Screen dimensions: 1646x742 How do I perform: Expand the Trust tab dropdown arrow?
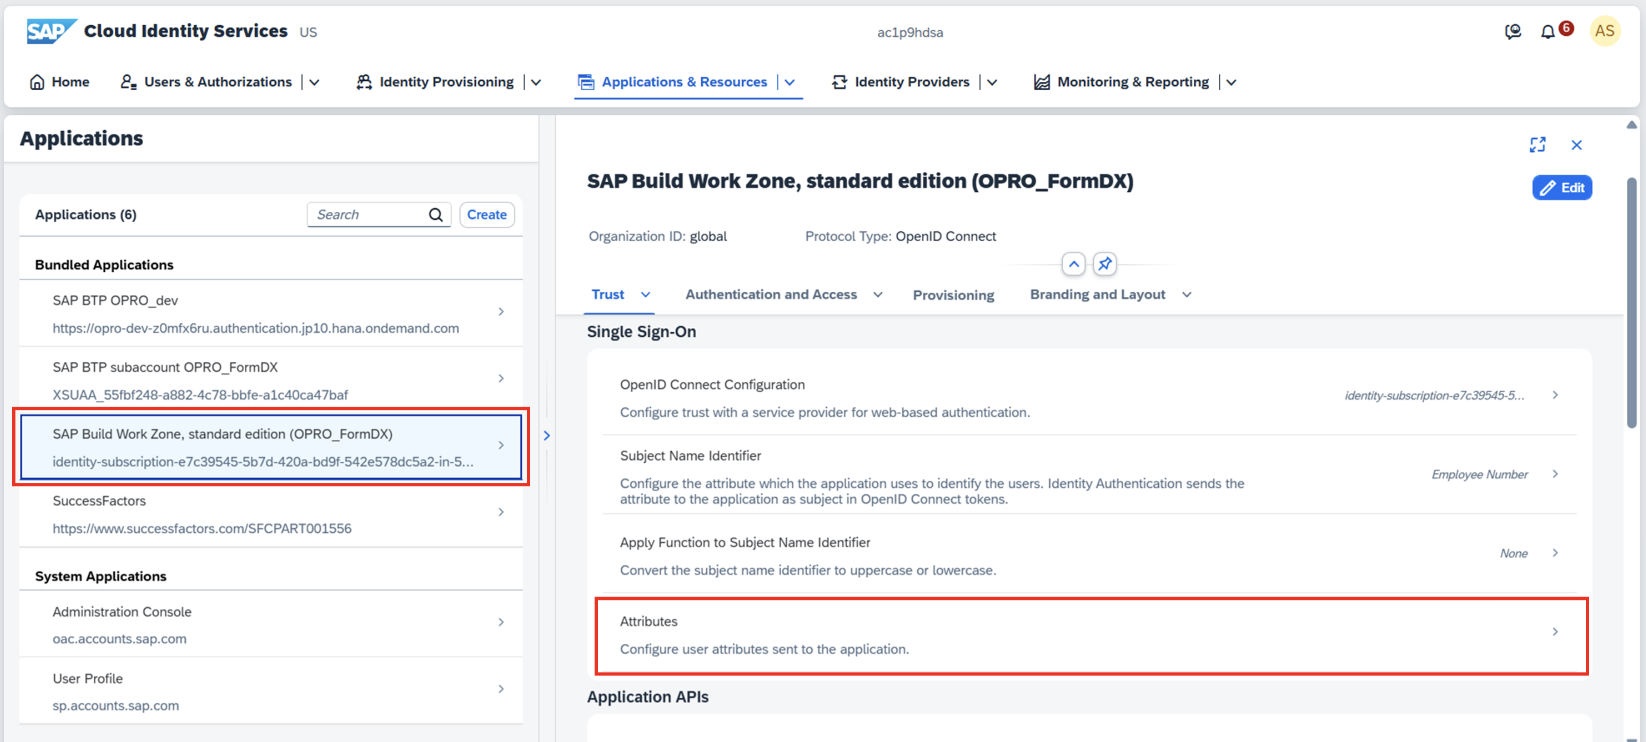[646, 295]
